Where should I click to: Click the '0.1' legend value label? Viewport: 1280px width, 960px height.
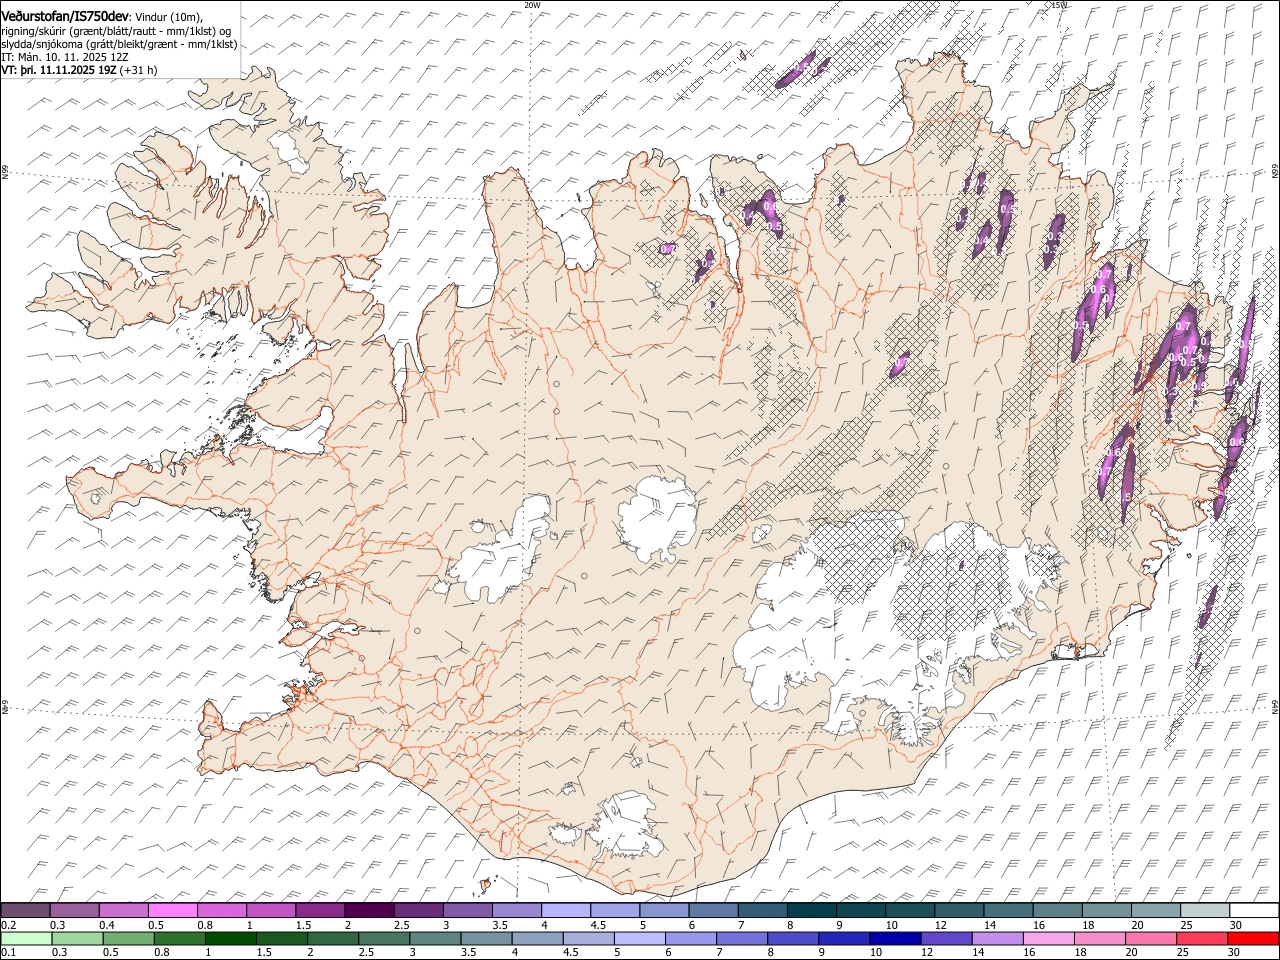pos(9,953)
